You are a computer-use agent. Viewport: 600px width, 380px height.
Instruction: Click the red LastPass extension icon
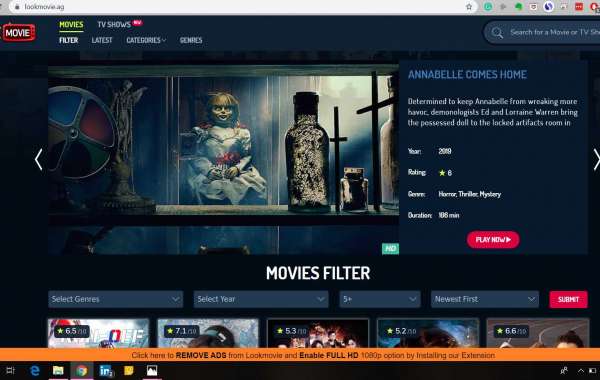pos(579,7)
